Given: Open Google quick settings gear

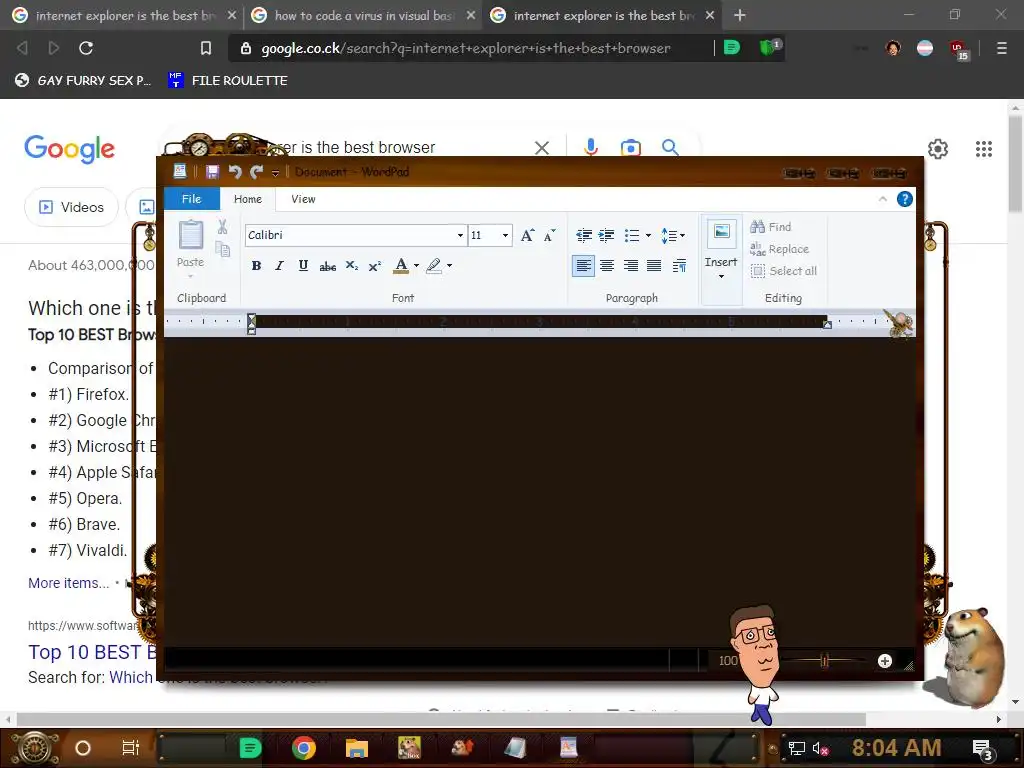Looking at the screenshot, I should tap(938, 149).
